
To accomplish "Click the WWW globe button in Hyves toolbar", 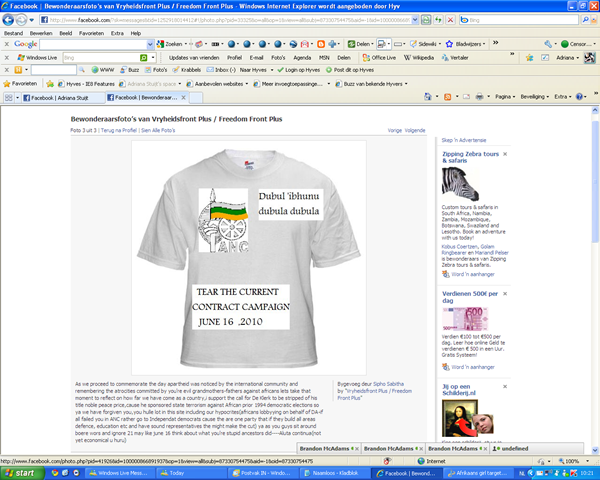I will pyautogui.click(x=103, y=70).
